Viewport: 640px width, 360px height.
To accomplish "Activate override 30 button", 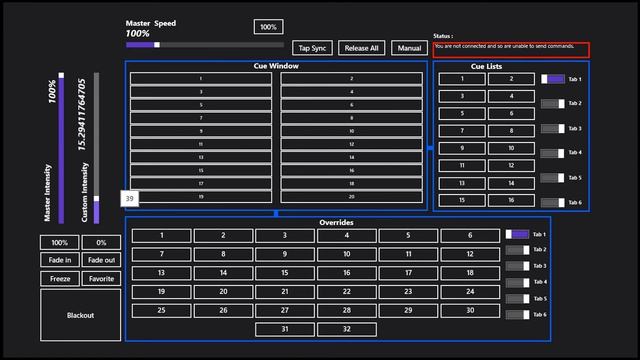I will click(470, 311).
